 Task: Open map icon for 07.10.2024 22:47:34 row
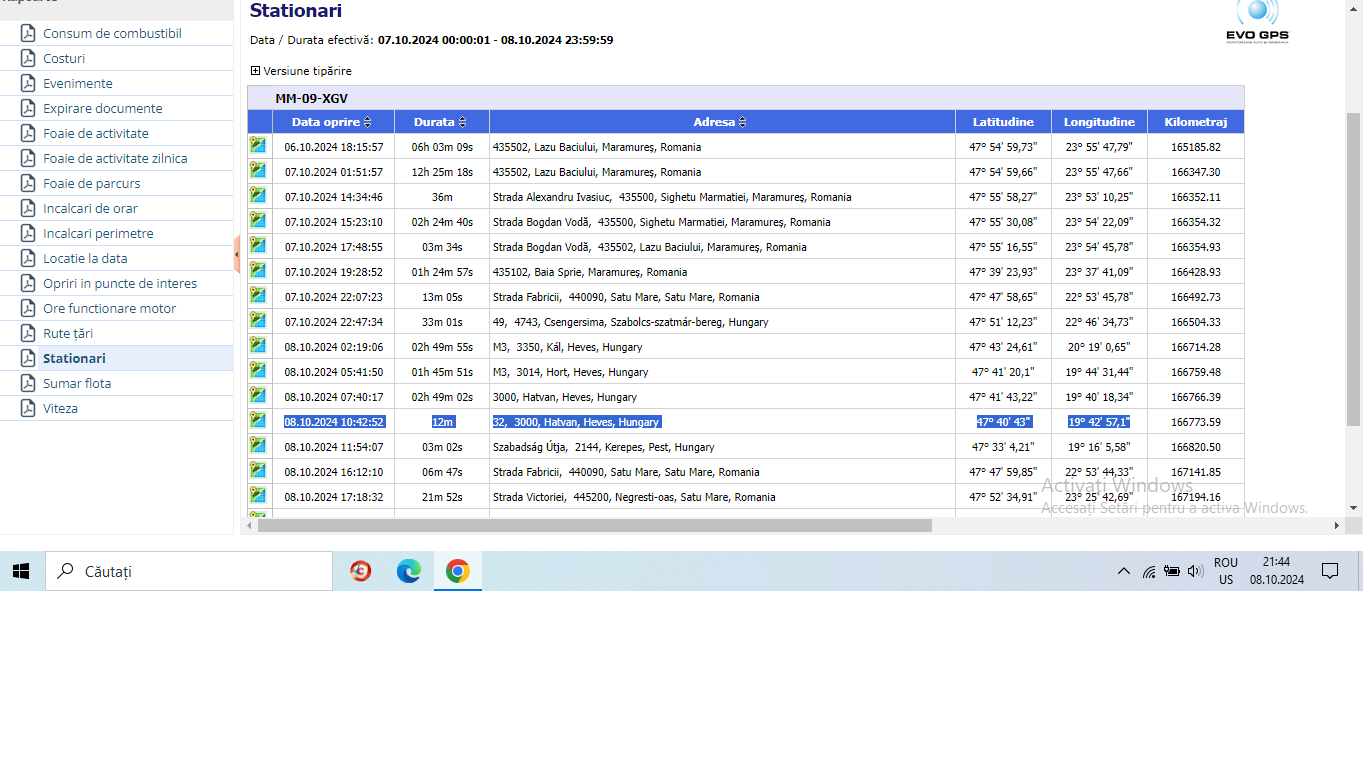pyautogui.click(x=258, y=320)
